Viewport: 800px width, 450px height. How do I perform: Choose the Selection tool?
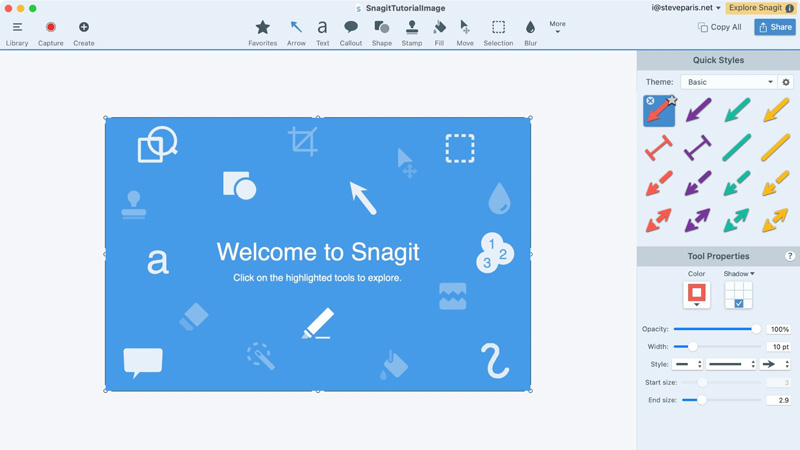(498, 34)
